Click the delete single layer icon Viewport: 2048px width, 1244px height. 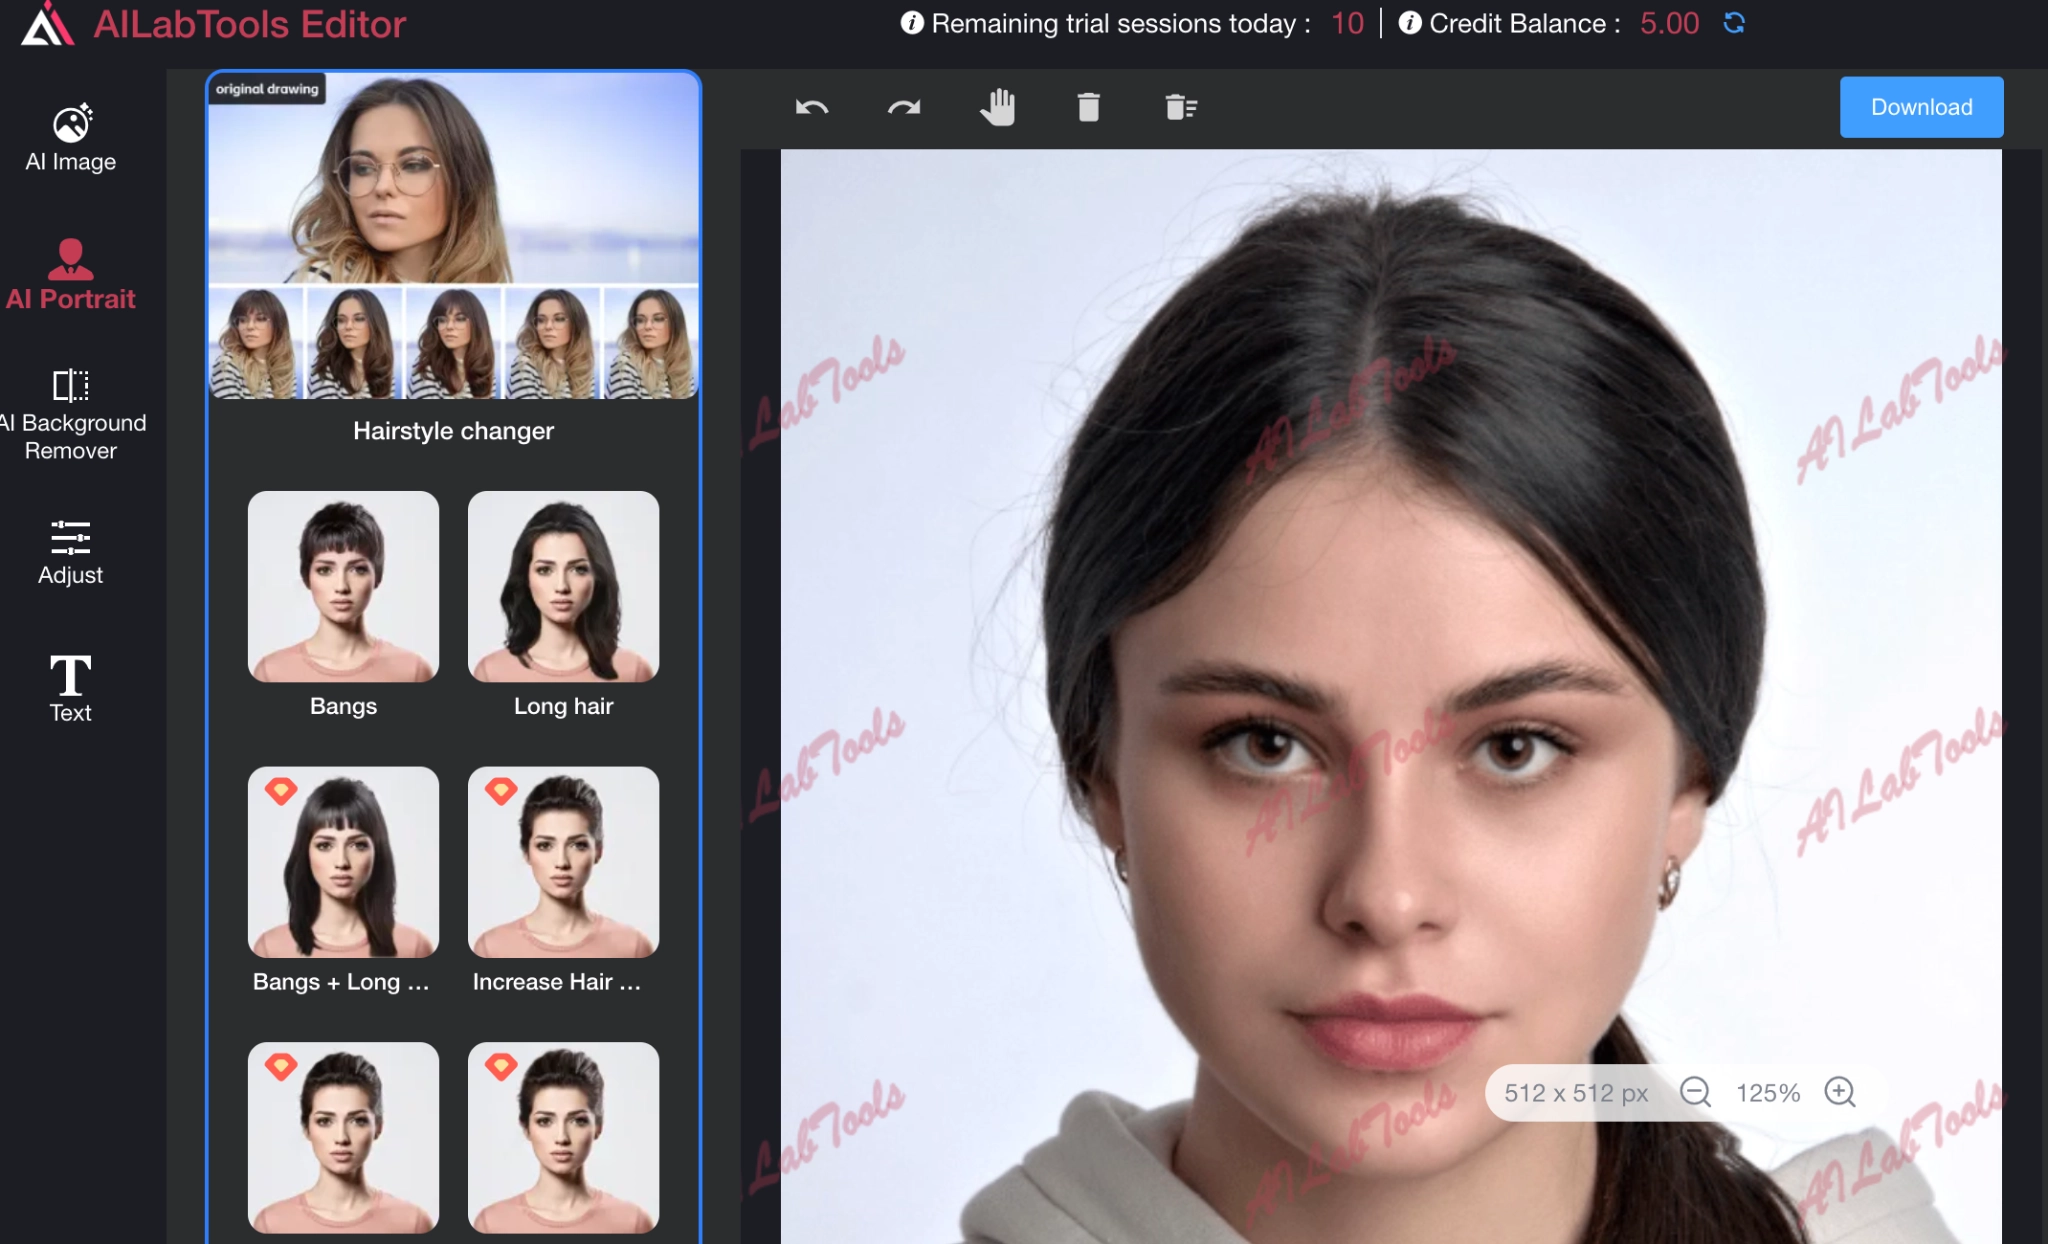(x=1087, y=107)
